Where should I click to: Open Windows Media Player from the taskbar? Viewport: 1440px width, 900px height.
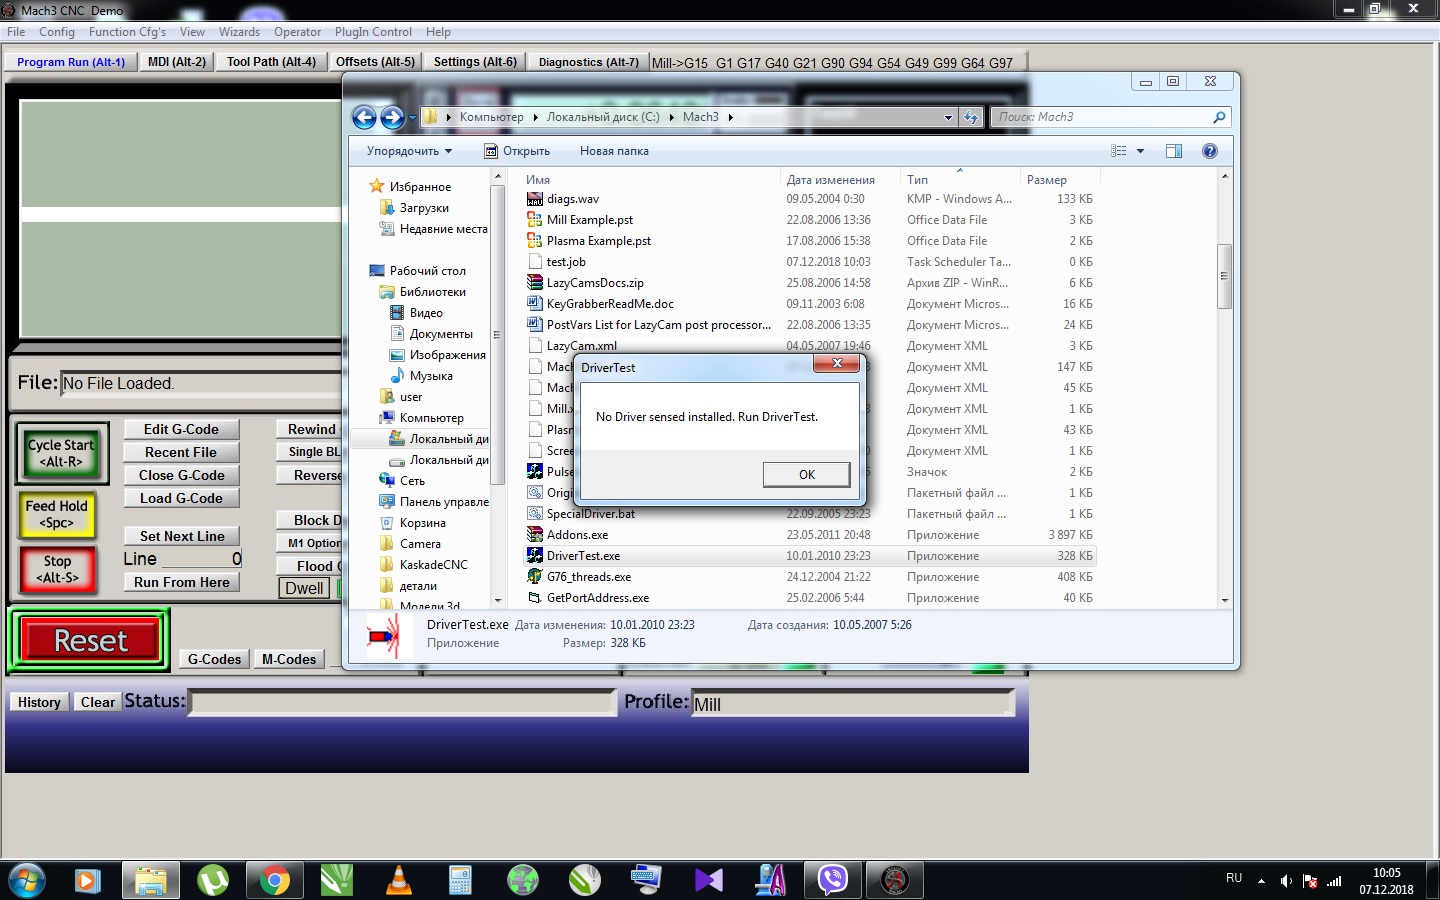point(87,880)
